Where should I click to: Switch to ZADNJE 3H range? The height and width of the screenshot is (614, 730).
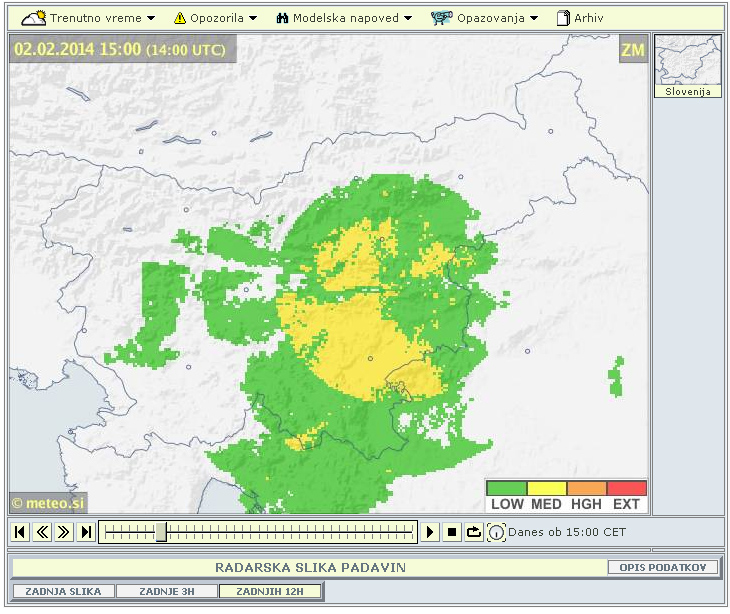167,591
